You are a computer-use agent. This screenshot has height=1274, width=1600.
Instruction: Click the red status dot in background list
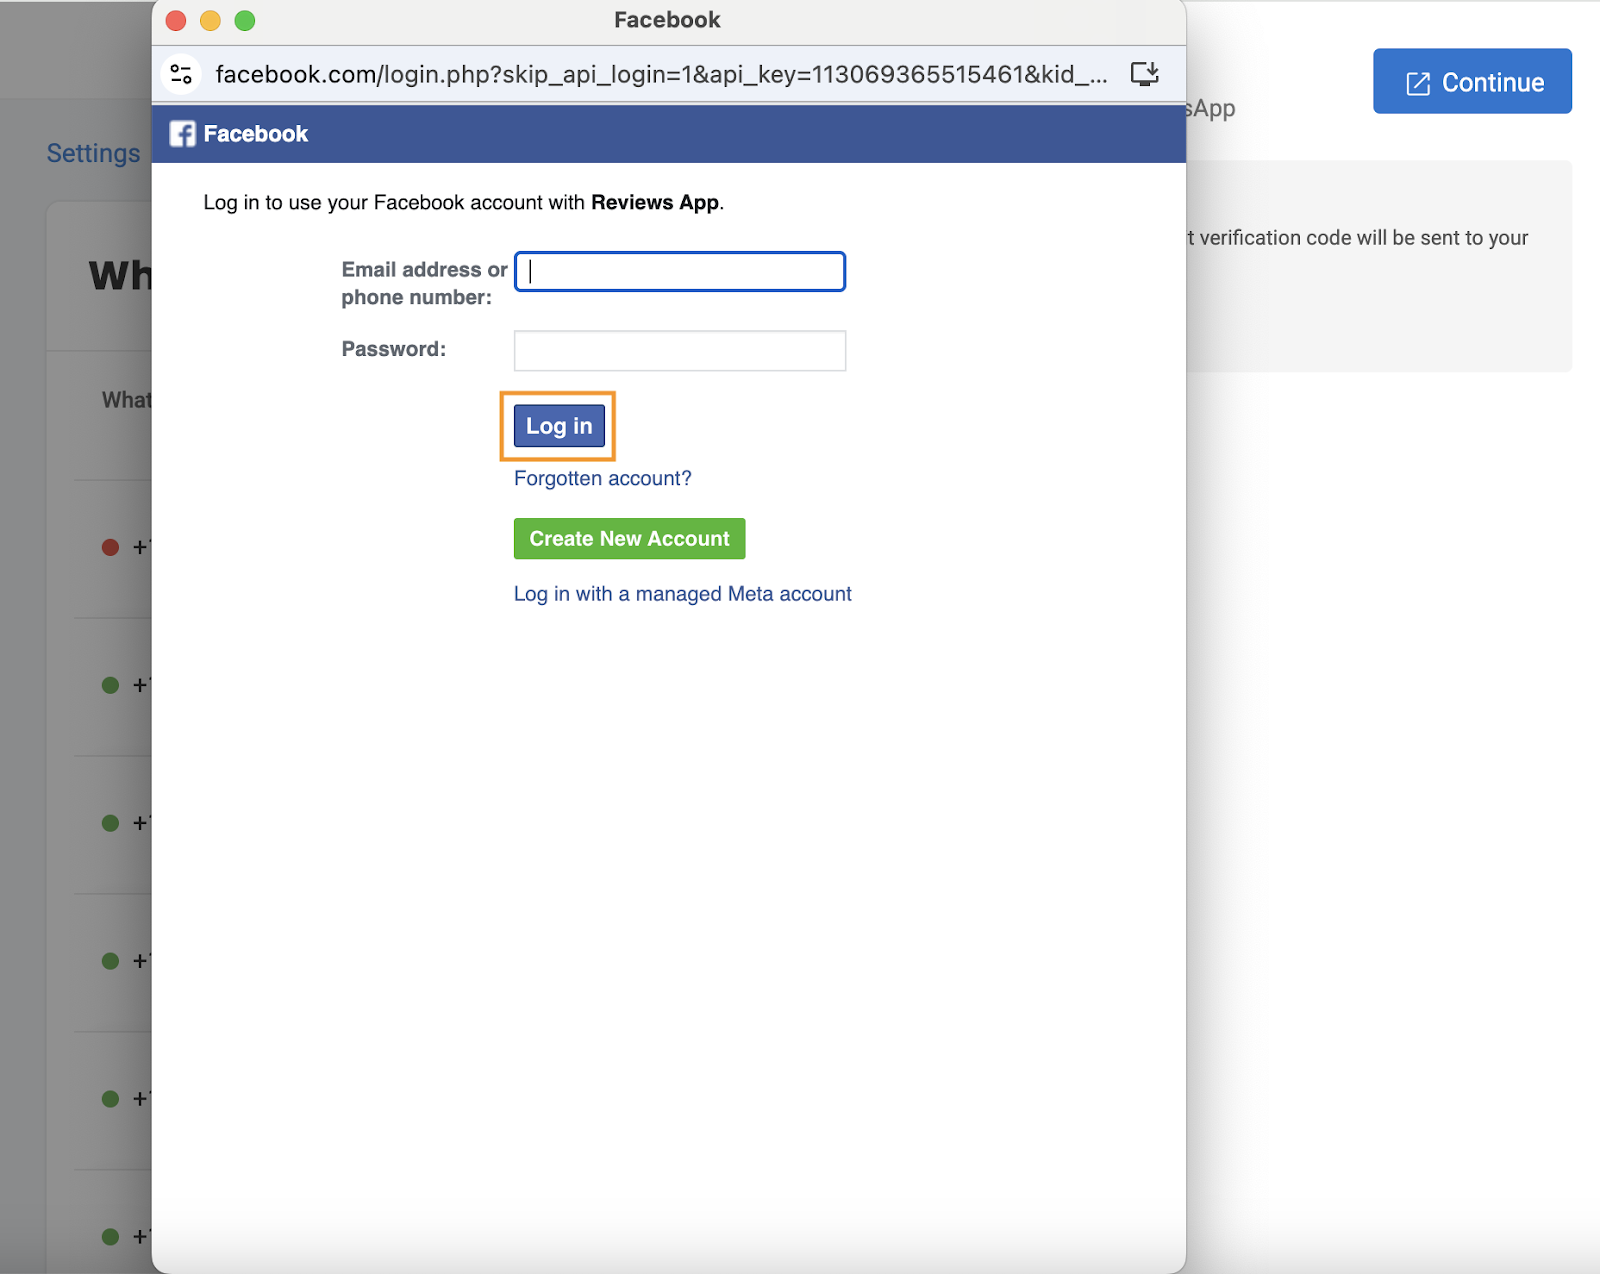click(110, 547)
